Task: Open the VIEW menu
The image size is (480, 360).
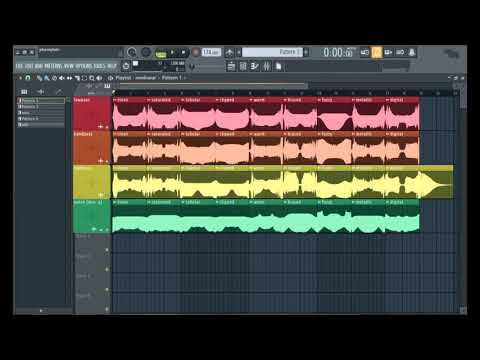Action: [x=69, y=66]
